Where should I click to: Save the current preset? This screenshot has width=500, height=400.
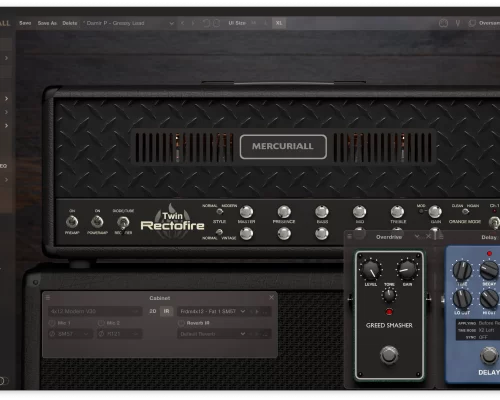click(25, 23)
